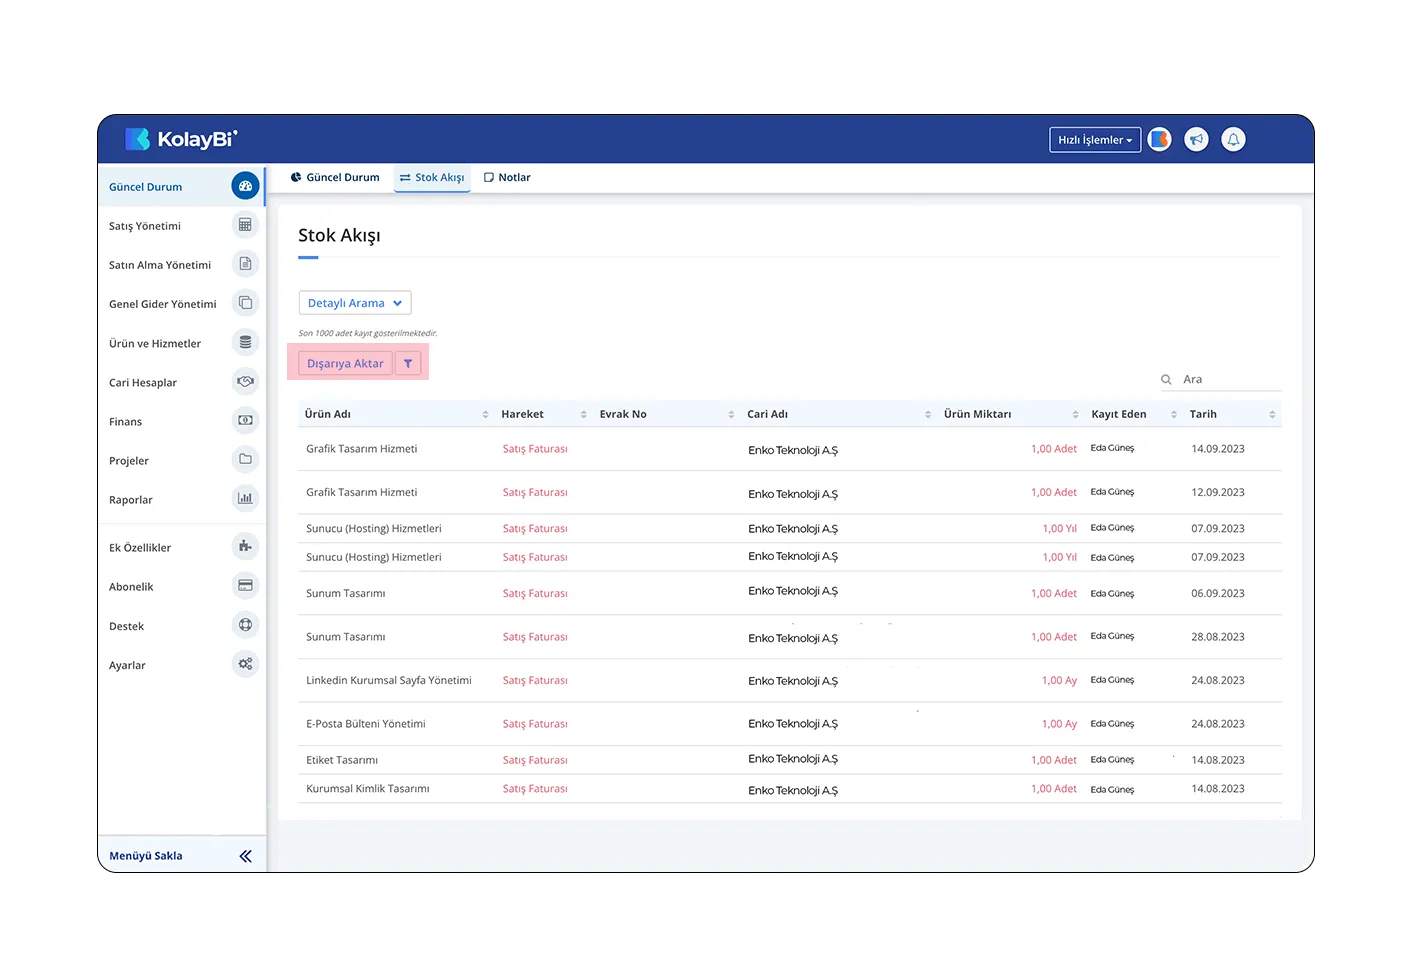
Task: Expand Detaylı Arama dropdown
Action: (355, 303)
